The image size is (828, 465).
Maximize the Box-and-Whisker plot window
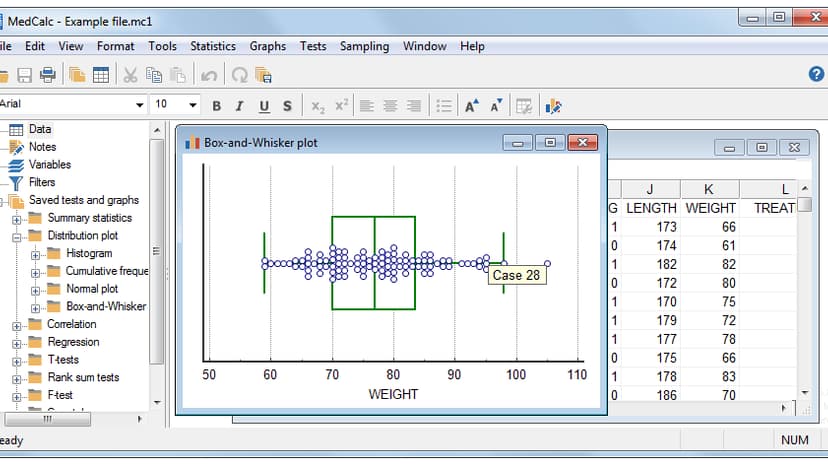550,143
